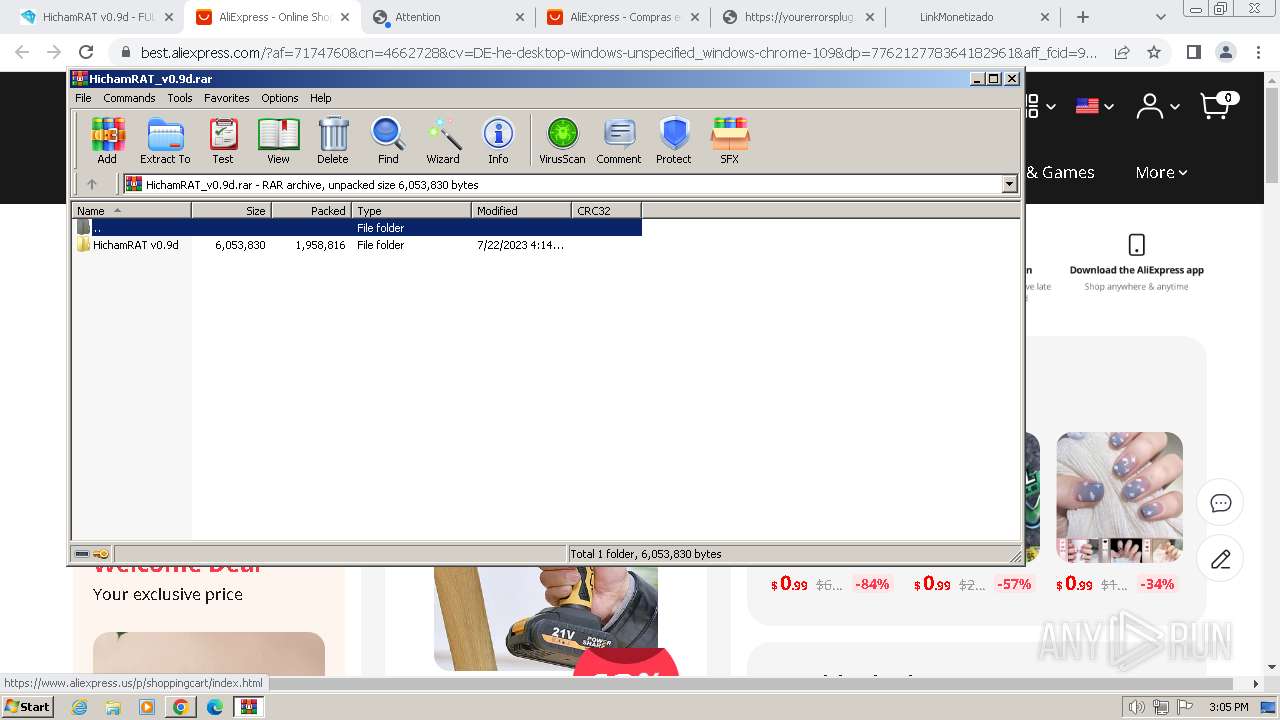Image resolution: width=1280 pixels, height=720 pixels.
Task: Open the Wizard wand icon
Action: (x=443, y=141)
